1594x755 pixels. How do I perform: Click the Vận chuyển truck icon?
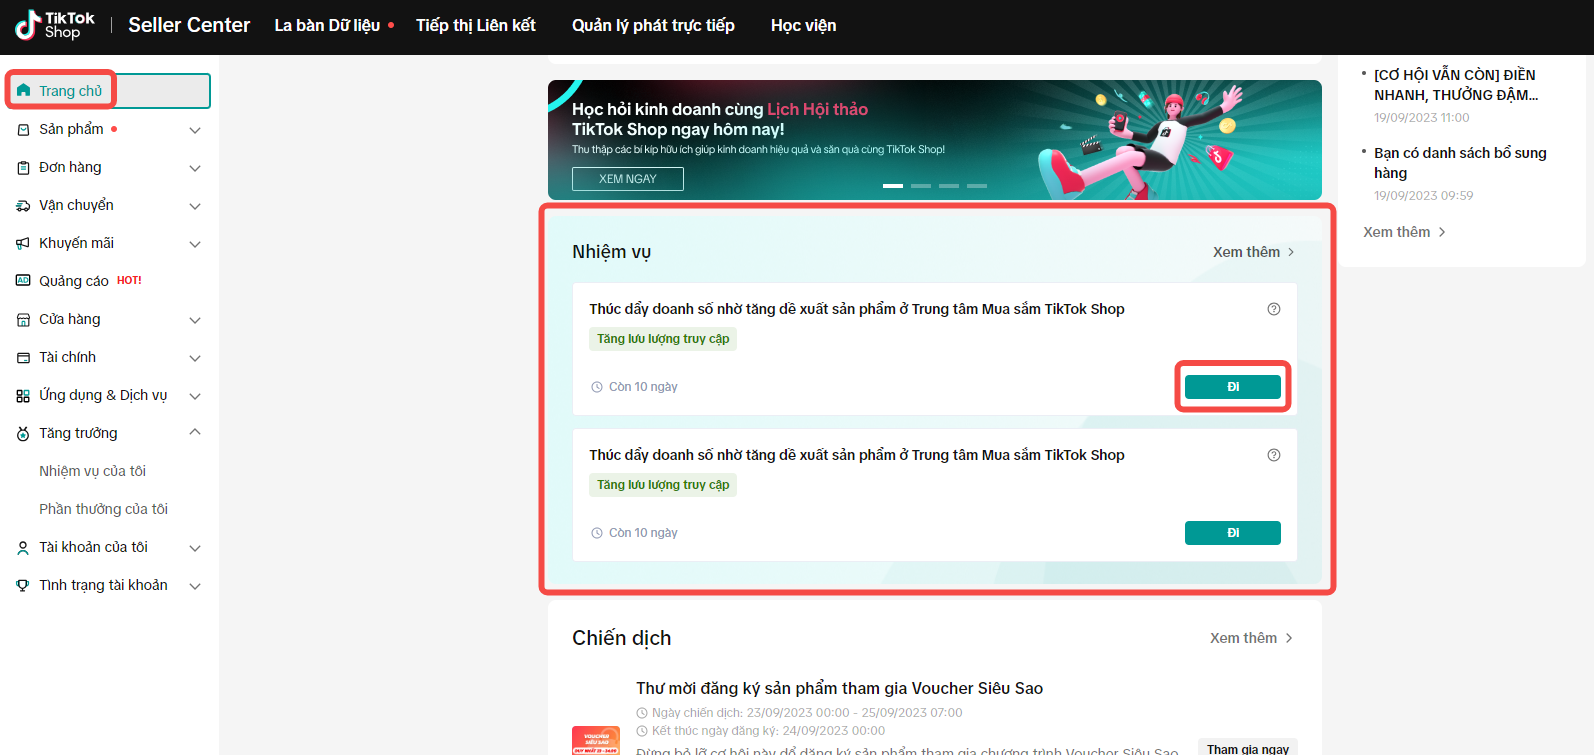pos(23,206)
